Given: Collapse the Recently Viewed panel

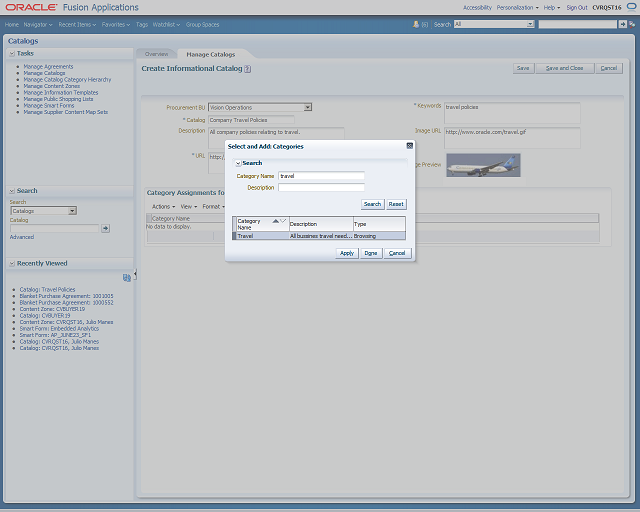Looking at the screenshot, I should 12,263.
